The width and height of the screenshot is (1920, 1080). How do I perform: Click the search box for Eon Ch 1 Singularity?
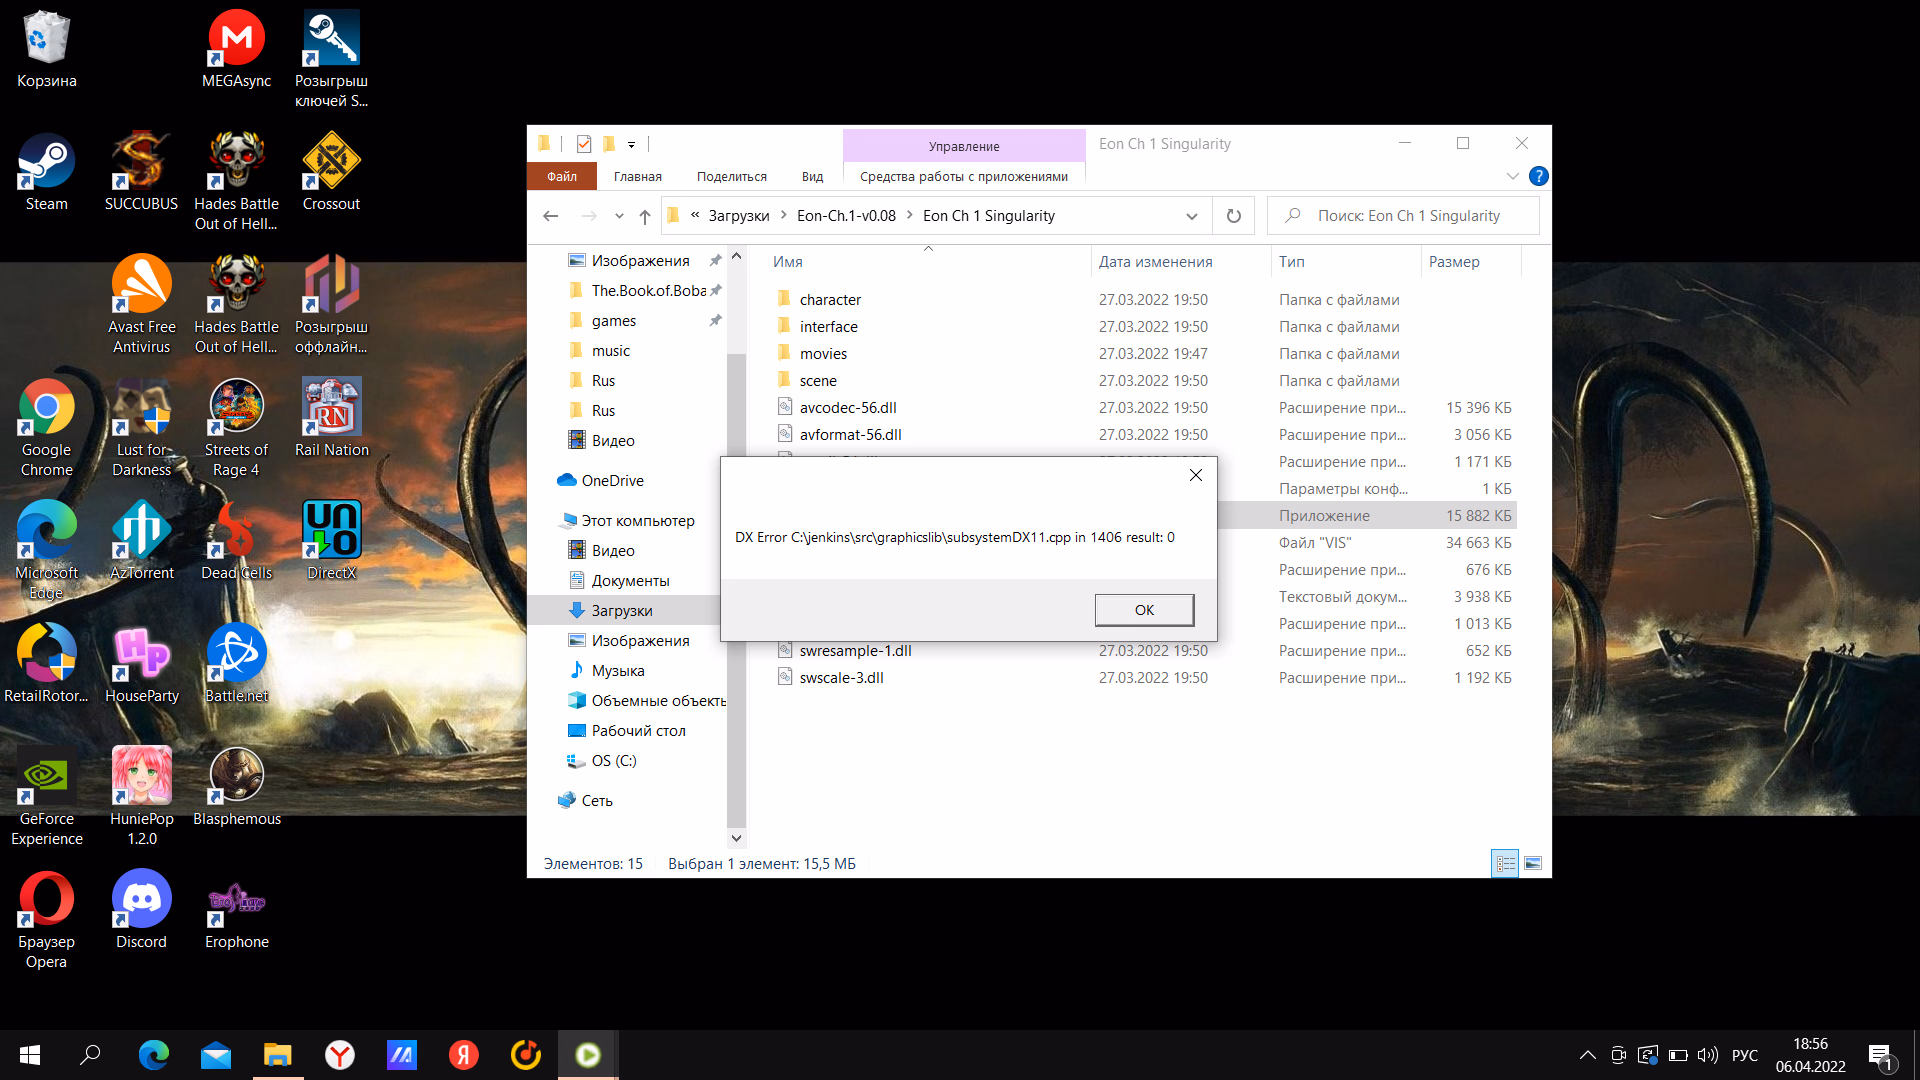[1408, 216]
